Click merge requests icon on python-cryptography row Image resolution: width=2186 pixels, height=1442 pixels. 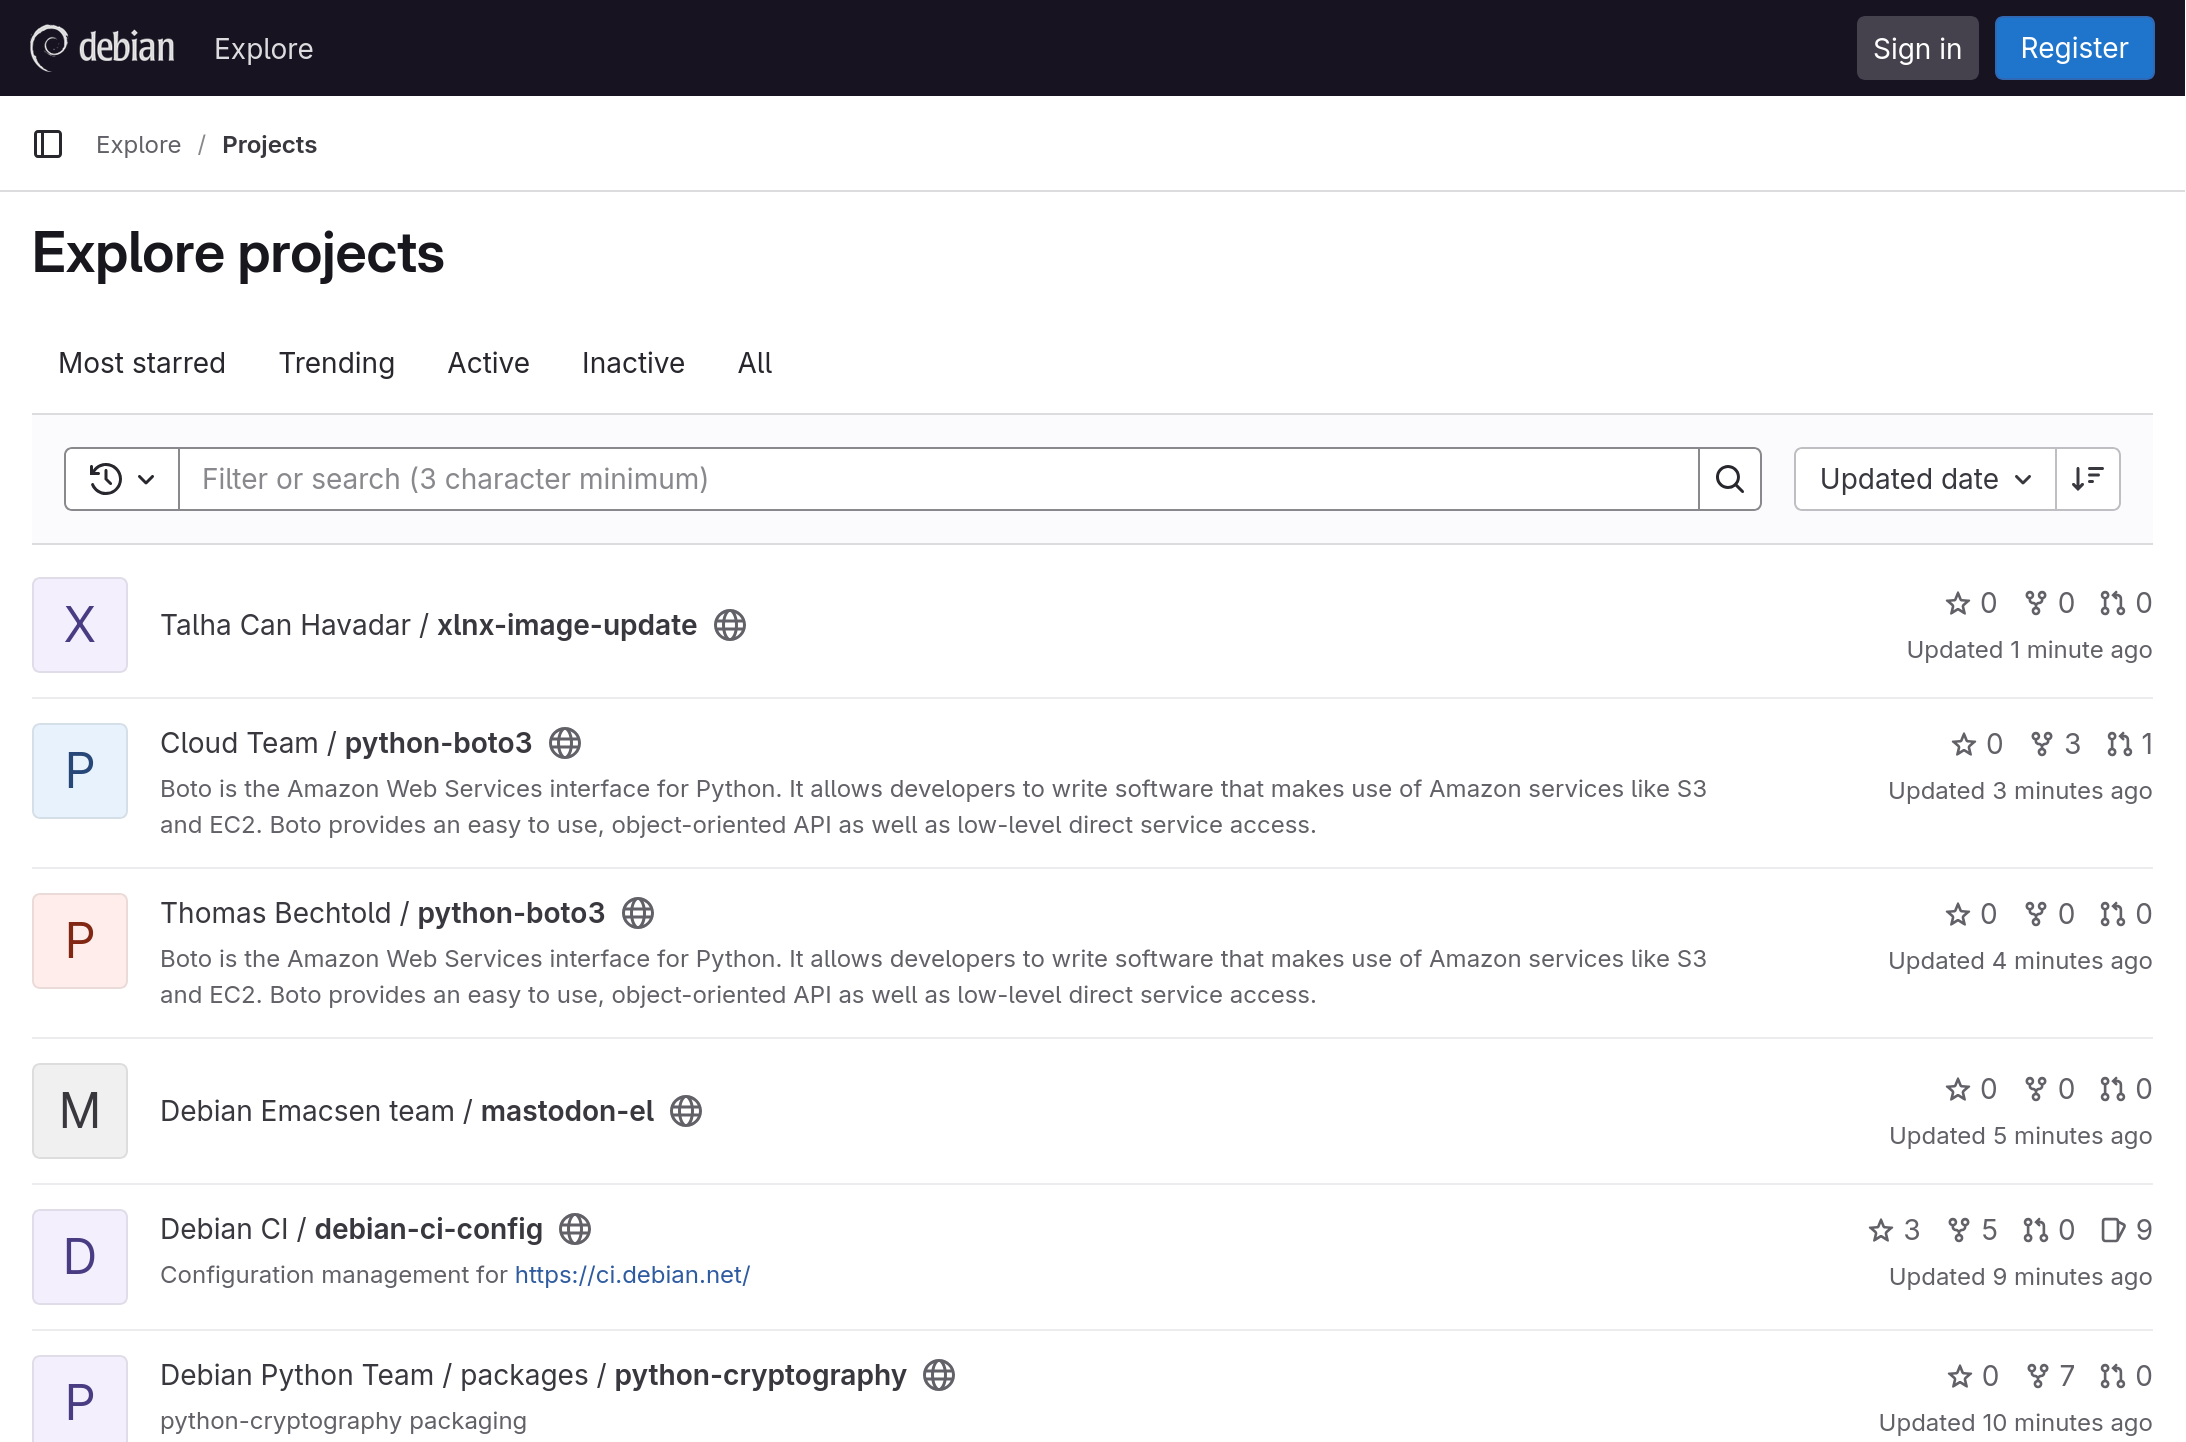click(x=2112, y=1376)
